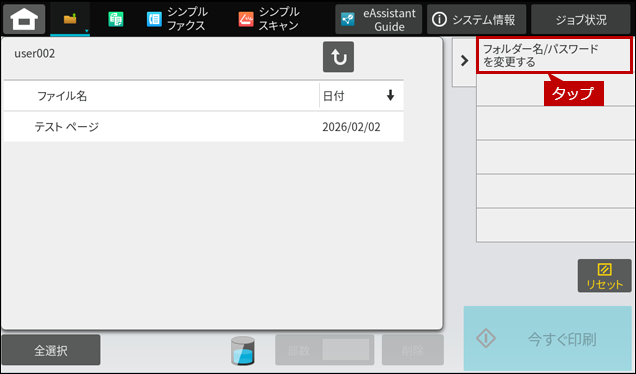Tap フォルダー名/パスワードを変更する
This screenshot has width=636, height=374.
[554, 55]
